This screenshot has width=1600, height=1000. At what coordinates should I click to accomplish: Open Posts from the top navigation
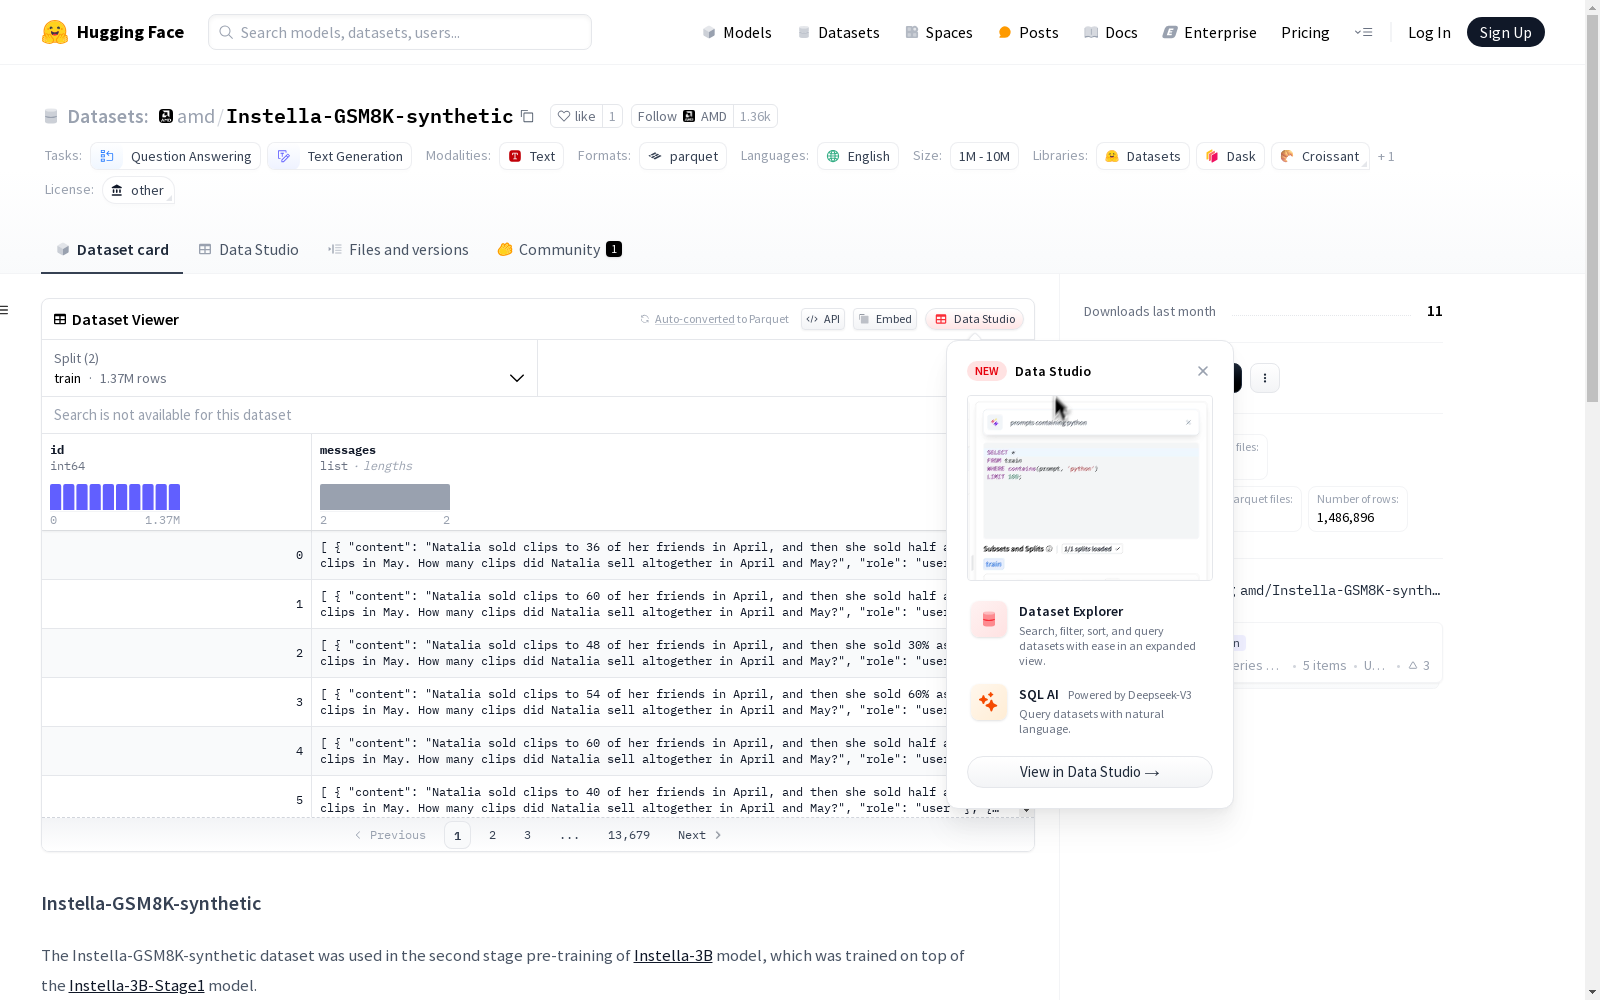[x=1028, y=32]
